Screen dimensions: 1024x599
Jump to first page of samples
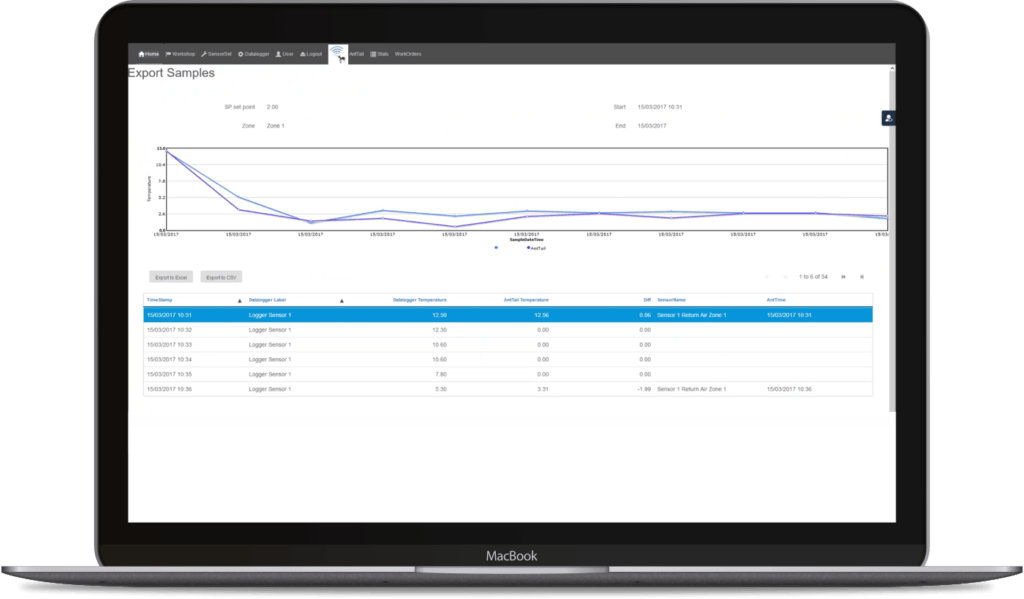[766, 277]
